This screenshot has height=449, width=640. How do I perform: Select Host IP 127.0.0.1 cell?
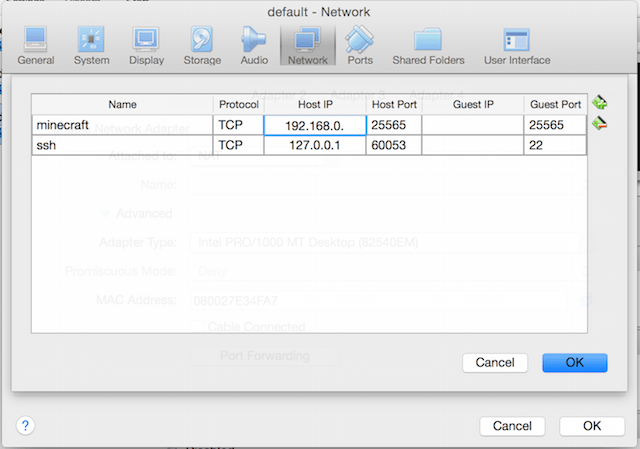(x=315, y=145)
